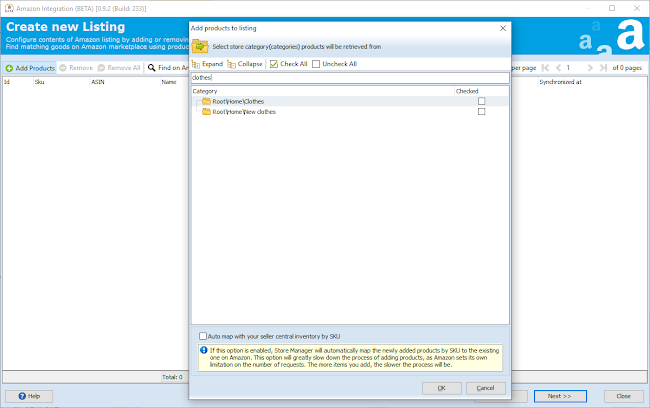Click the Close button in main window
The width and height of the screenshot is (650, 408).
[x=623, y=396]
